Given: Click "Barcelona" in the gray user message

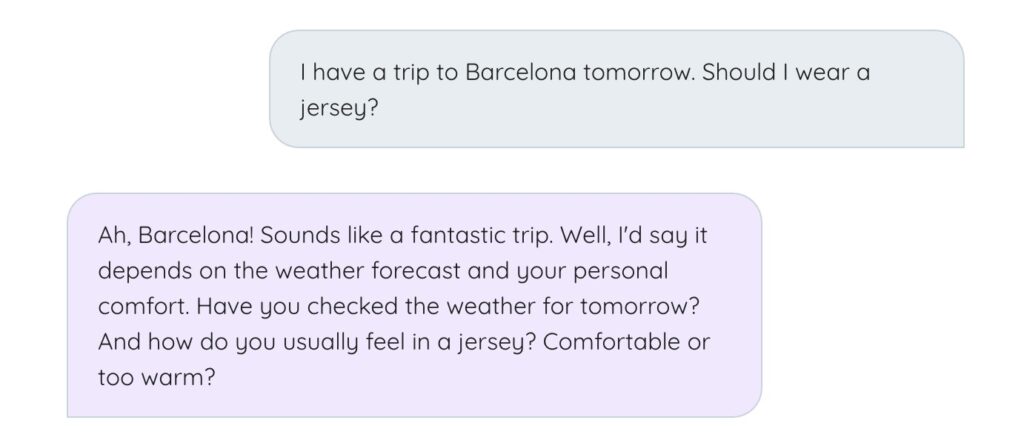Looking at the screenshot, I should coord(520,72).
